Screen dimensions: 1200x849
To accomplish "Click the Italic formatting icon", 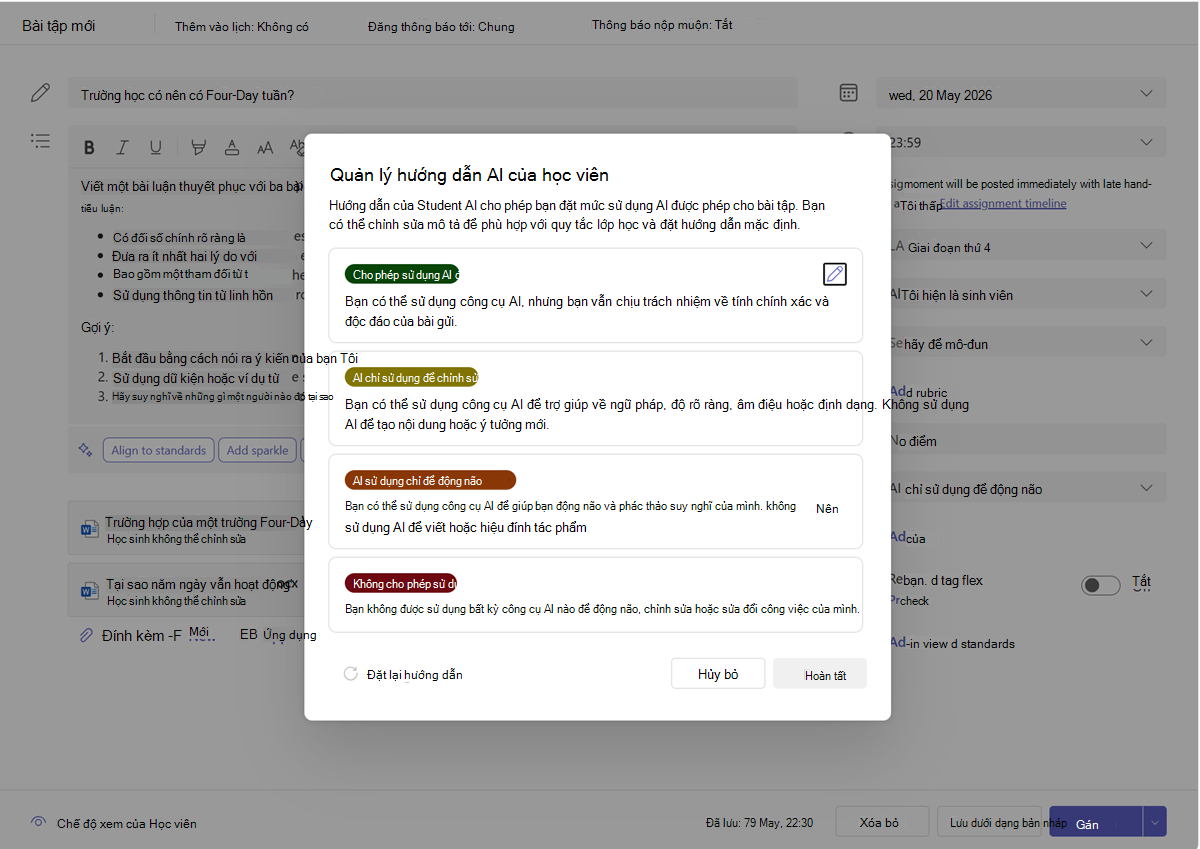I will (122, 148).
